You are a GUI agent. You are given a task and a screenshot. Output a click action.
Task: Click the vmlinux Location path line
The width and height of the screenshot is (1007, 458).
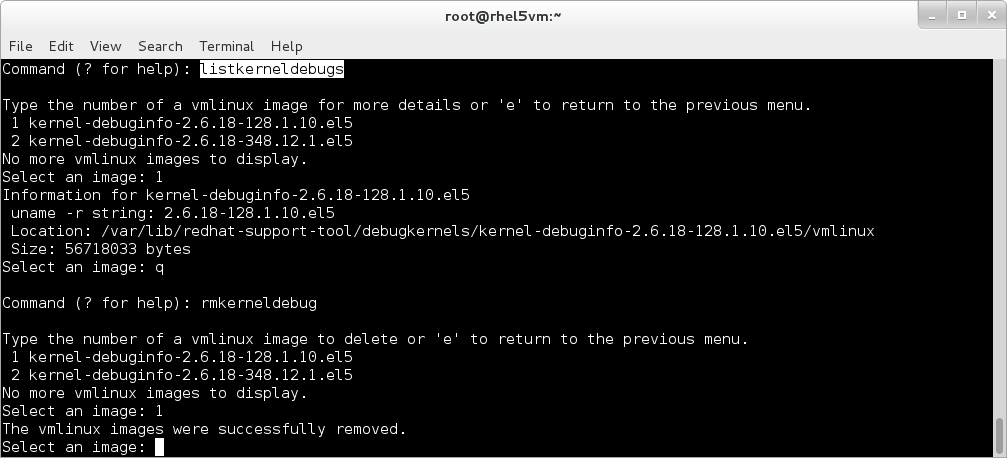click(440, 231)
